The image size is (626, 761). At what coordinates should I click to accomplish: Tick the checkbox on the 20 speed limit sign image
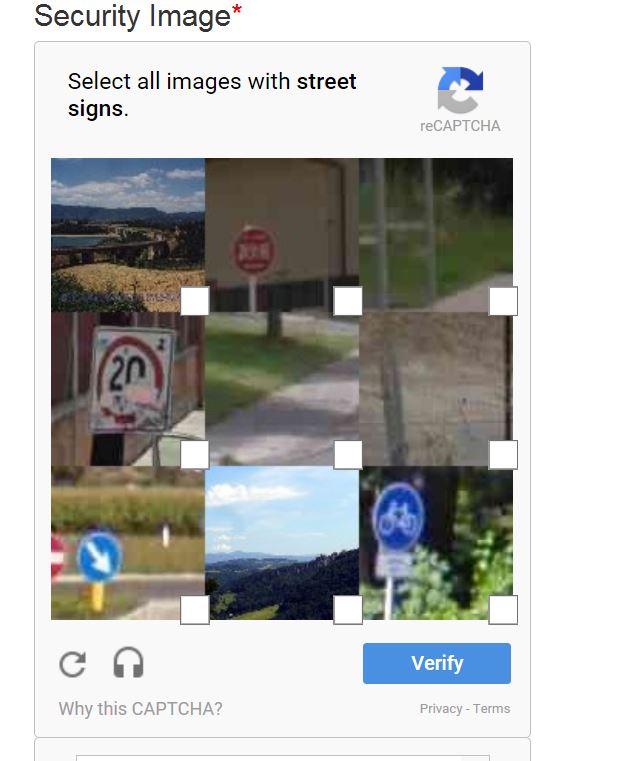click(195, 455)
